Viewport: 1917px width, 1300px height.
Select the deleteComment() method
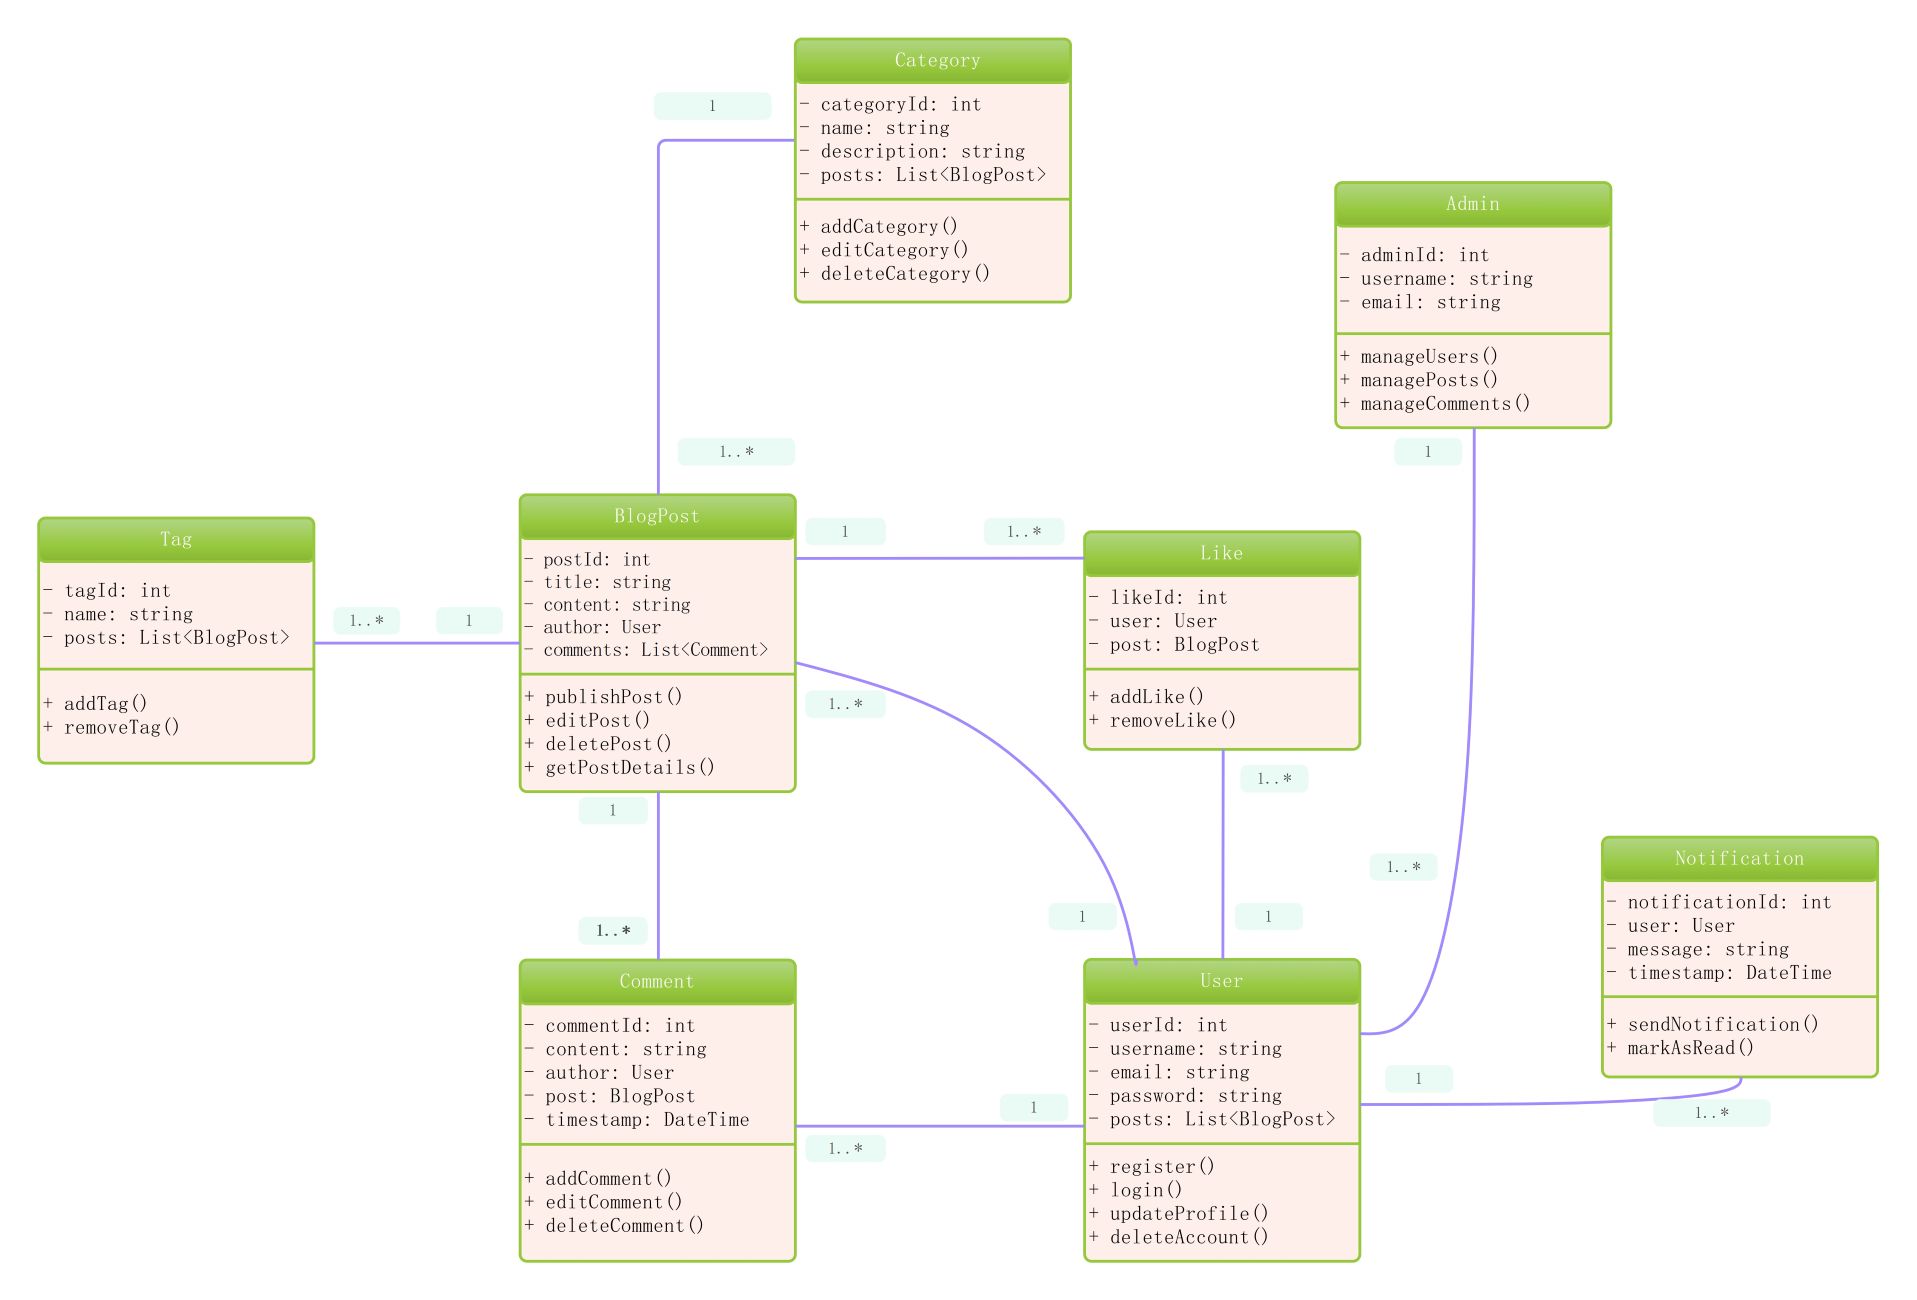(x=624, y=1226)
